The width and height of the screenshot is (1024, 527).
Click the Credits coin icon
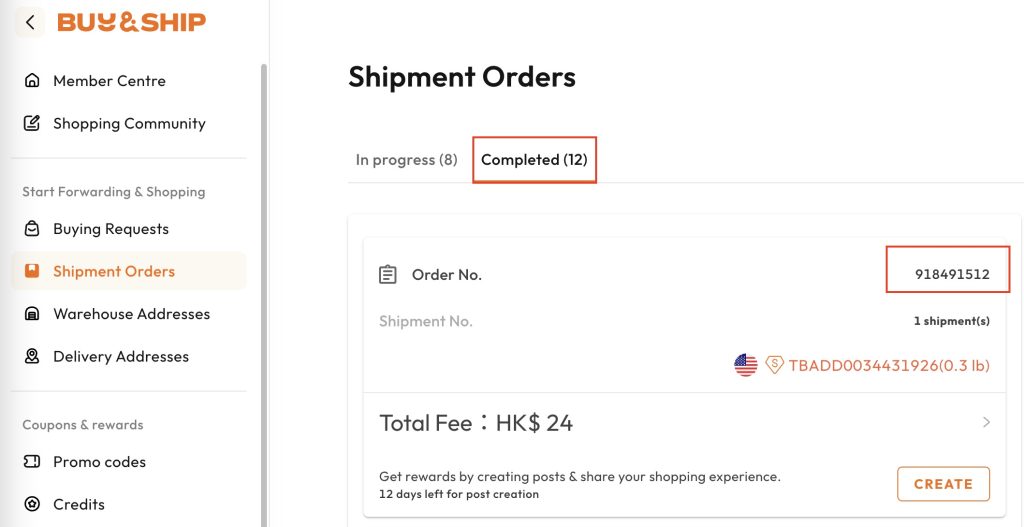click(32, 504)
